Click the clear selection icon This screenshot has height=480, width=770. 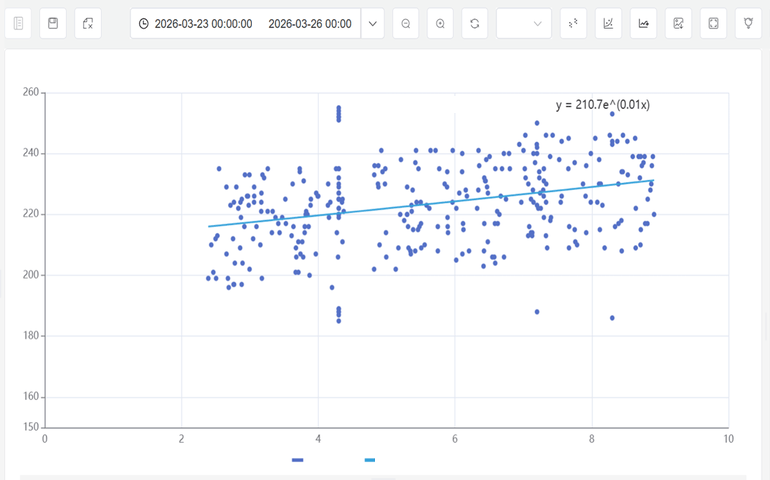(88, 23)
